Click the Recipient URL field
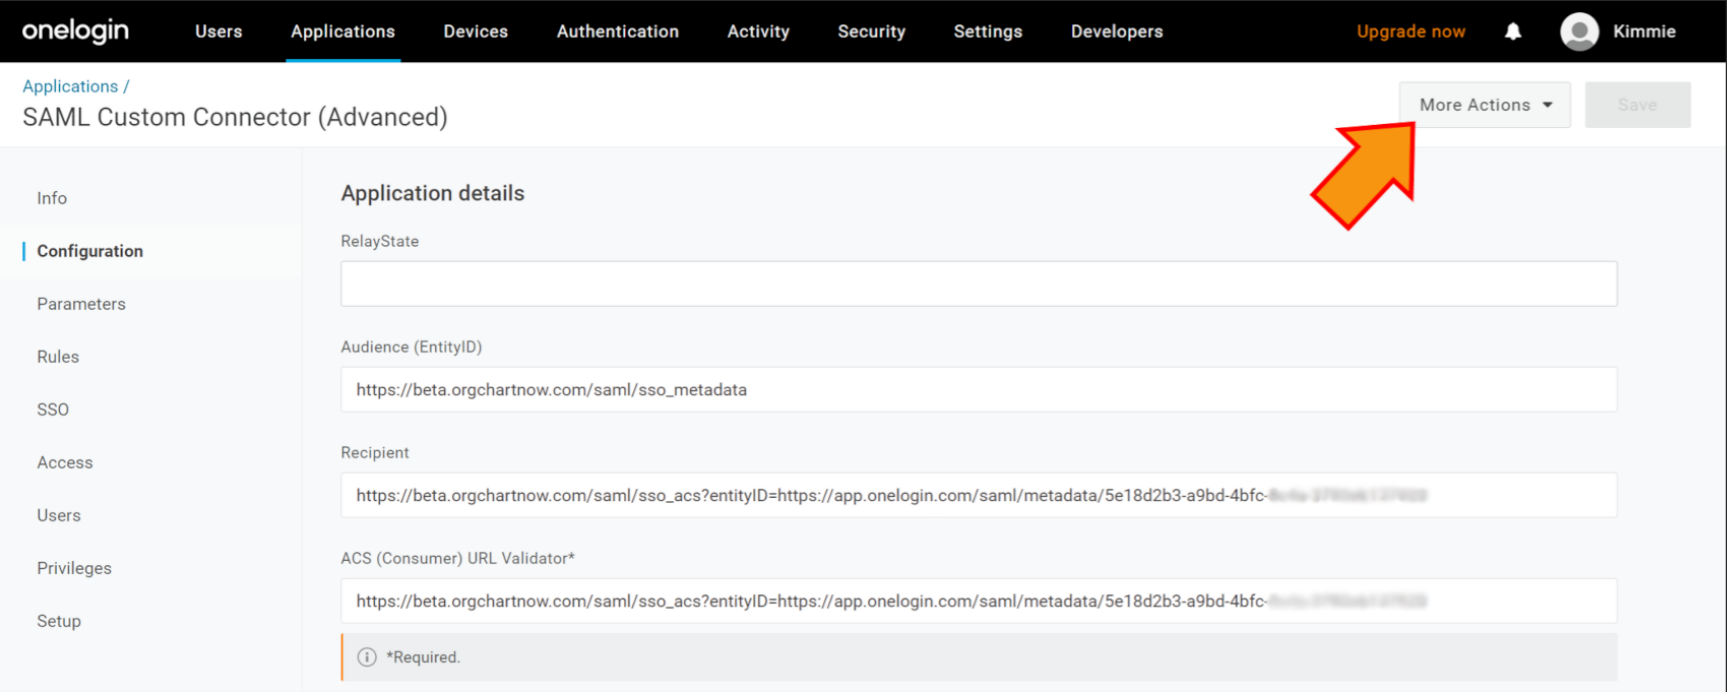Image resolution: width=1727 pixels, height=692 pixels. click(979, 495)
